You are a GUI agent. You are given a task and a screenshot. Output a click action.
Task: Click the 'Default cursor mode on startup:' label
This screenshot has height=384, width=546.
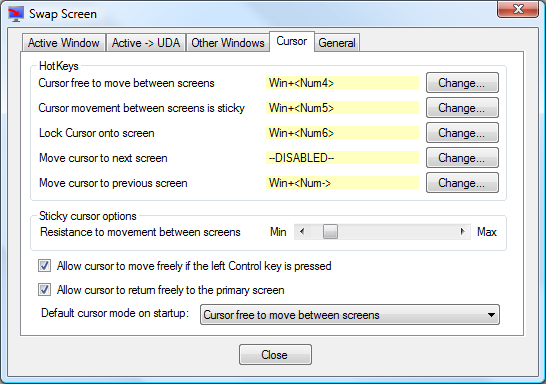coord(115,313)
